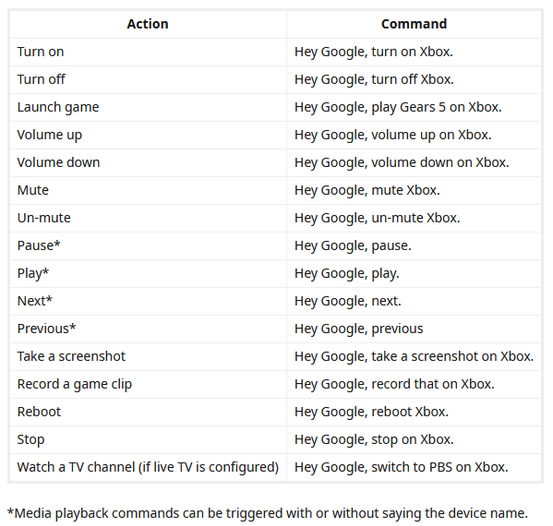
Task: Select the 'Mute' action cell
Action: (x=147, y=190)
